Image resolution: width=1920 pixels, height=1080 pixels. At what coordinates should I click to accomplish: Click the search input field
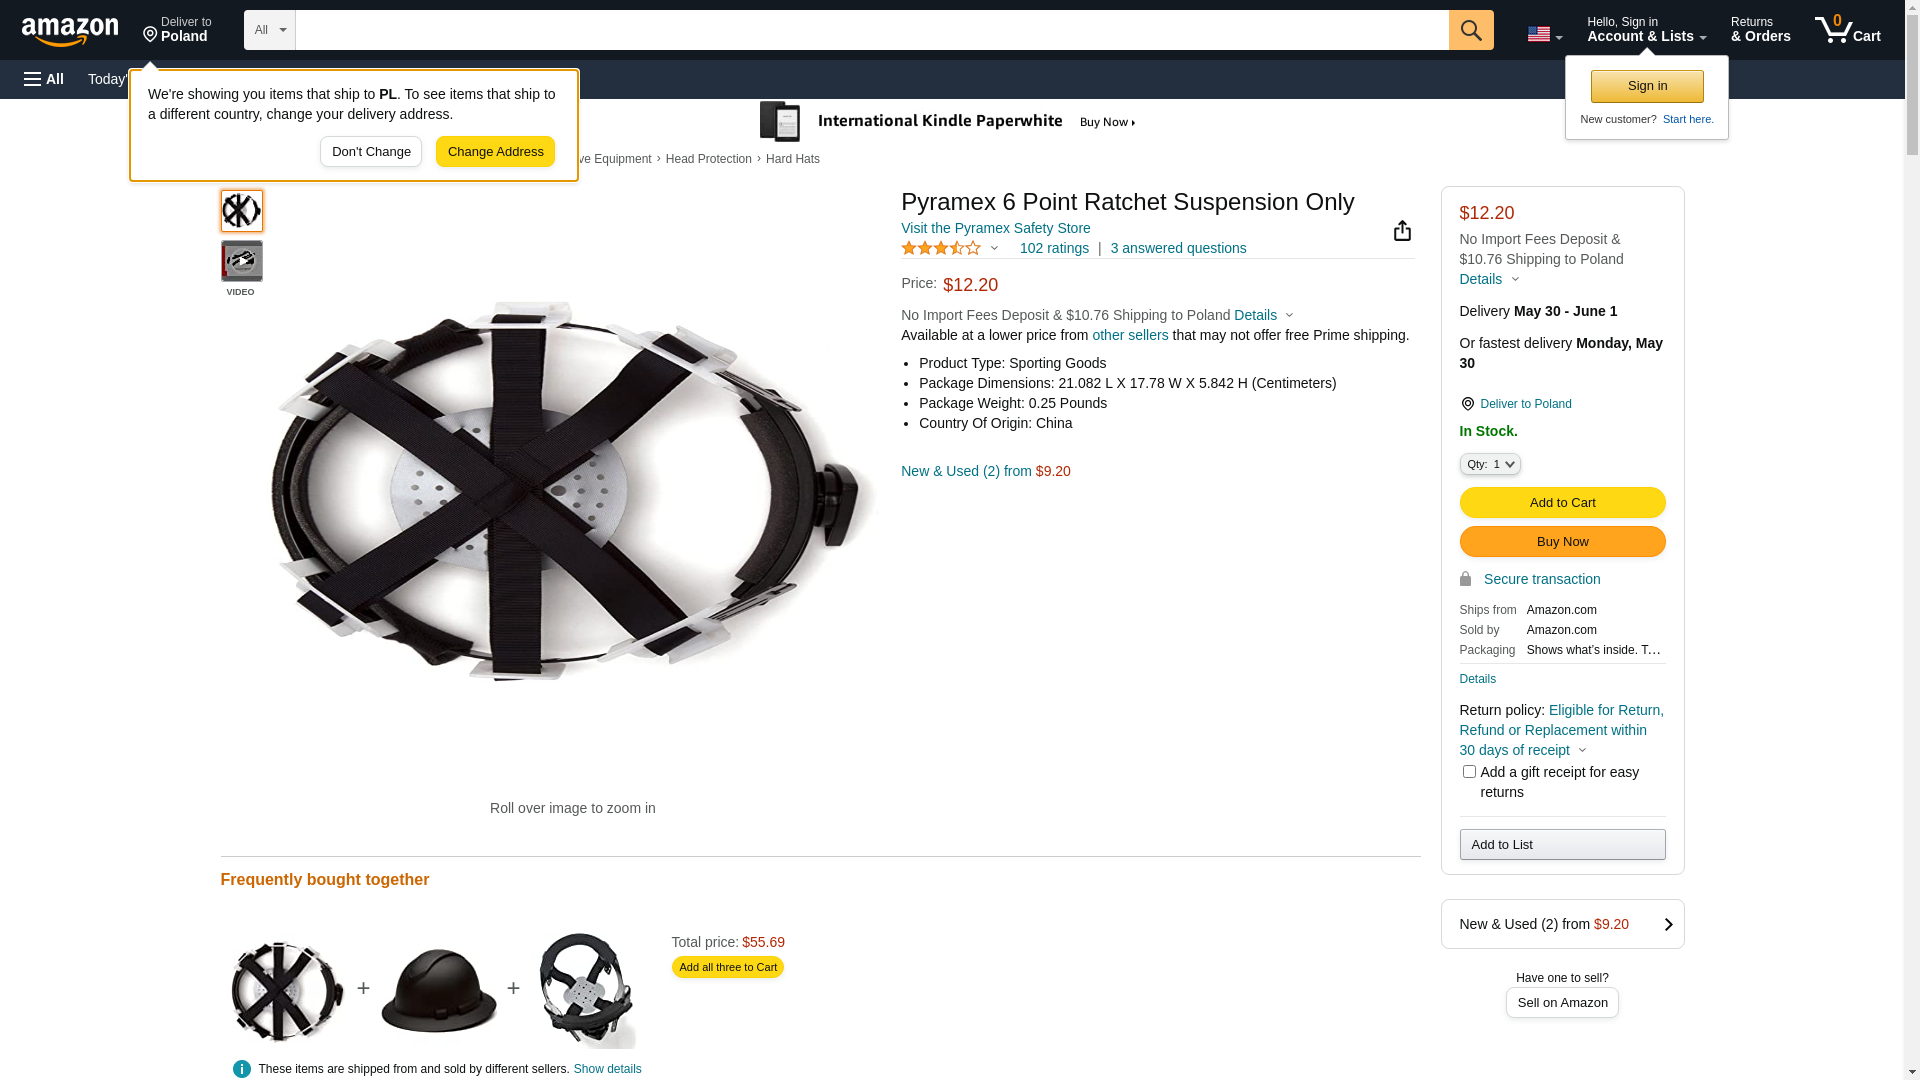[x=872, y=30]
